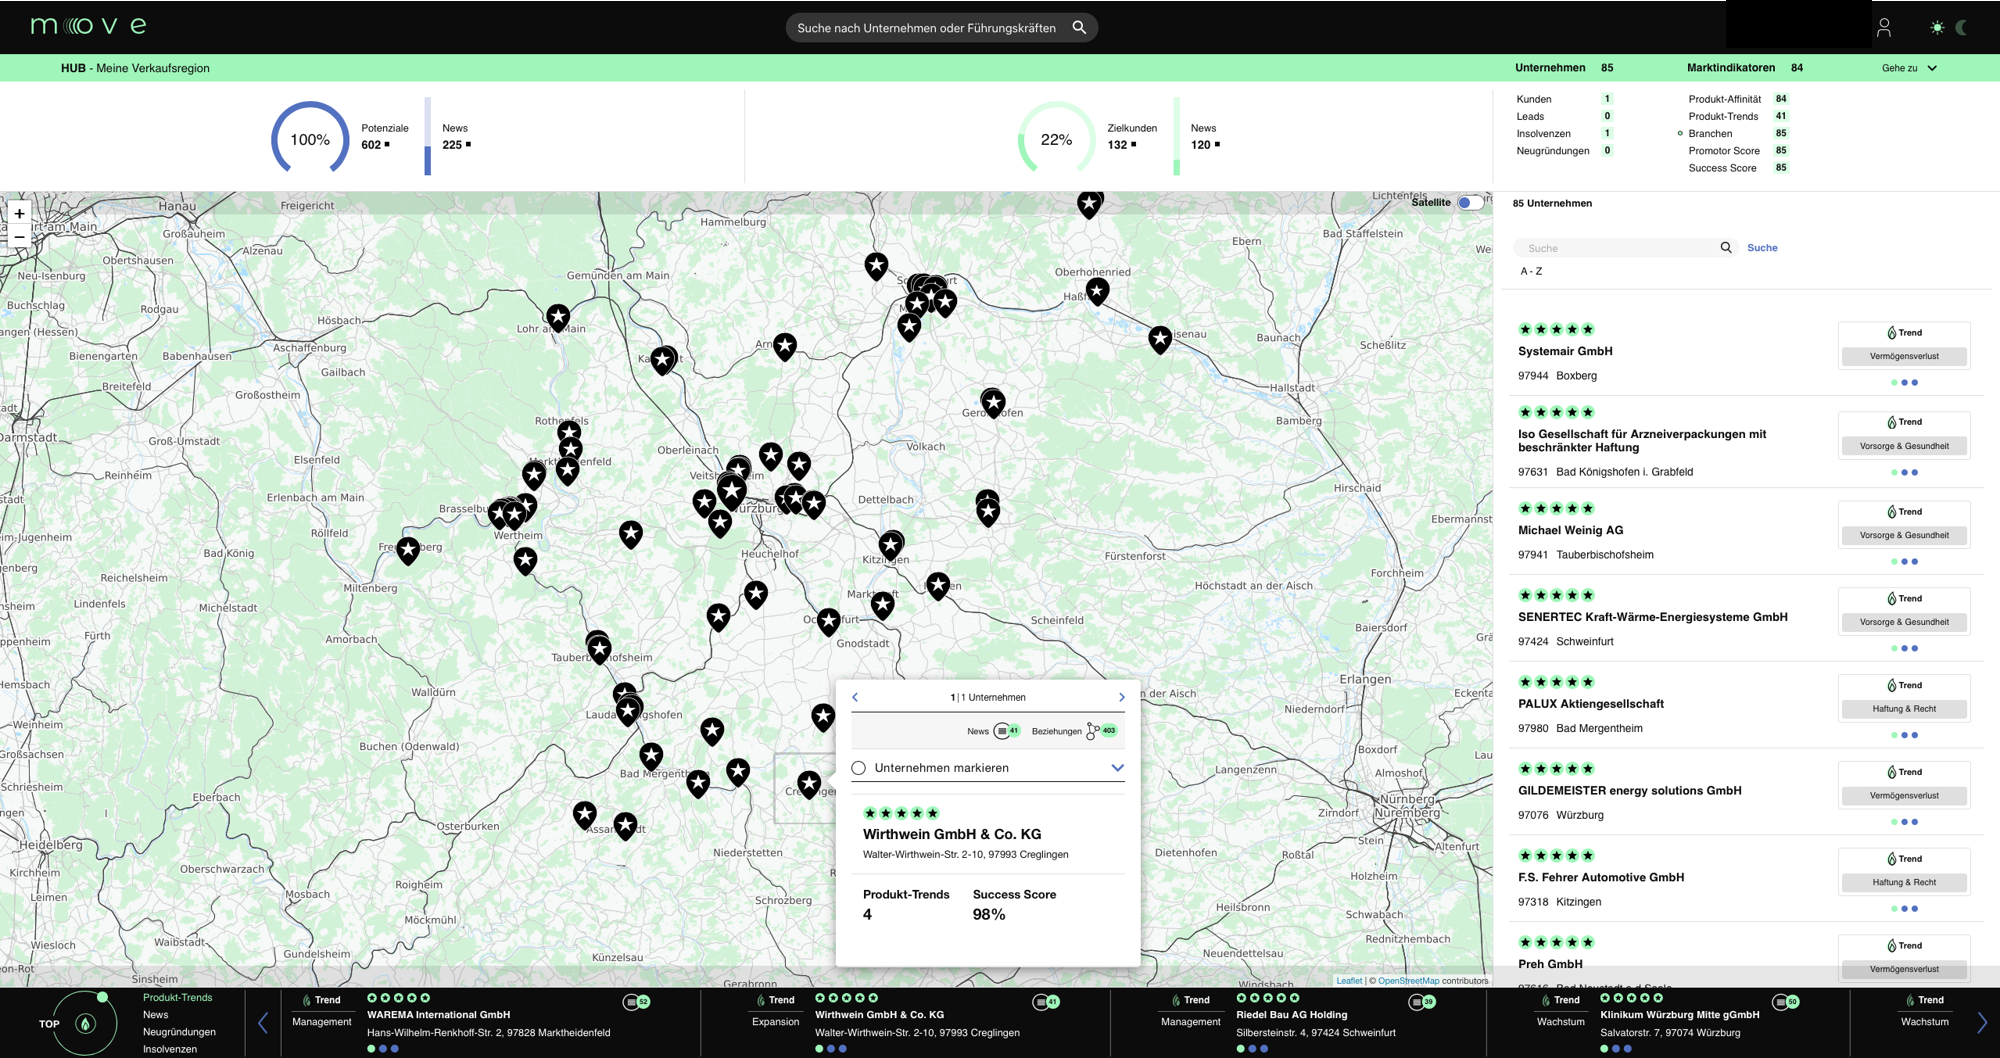Open the Leaflet attribution link
Viewport: 2000px width, 1058px height.
[x=1349, y=981]
